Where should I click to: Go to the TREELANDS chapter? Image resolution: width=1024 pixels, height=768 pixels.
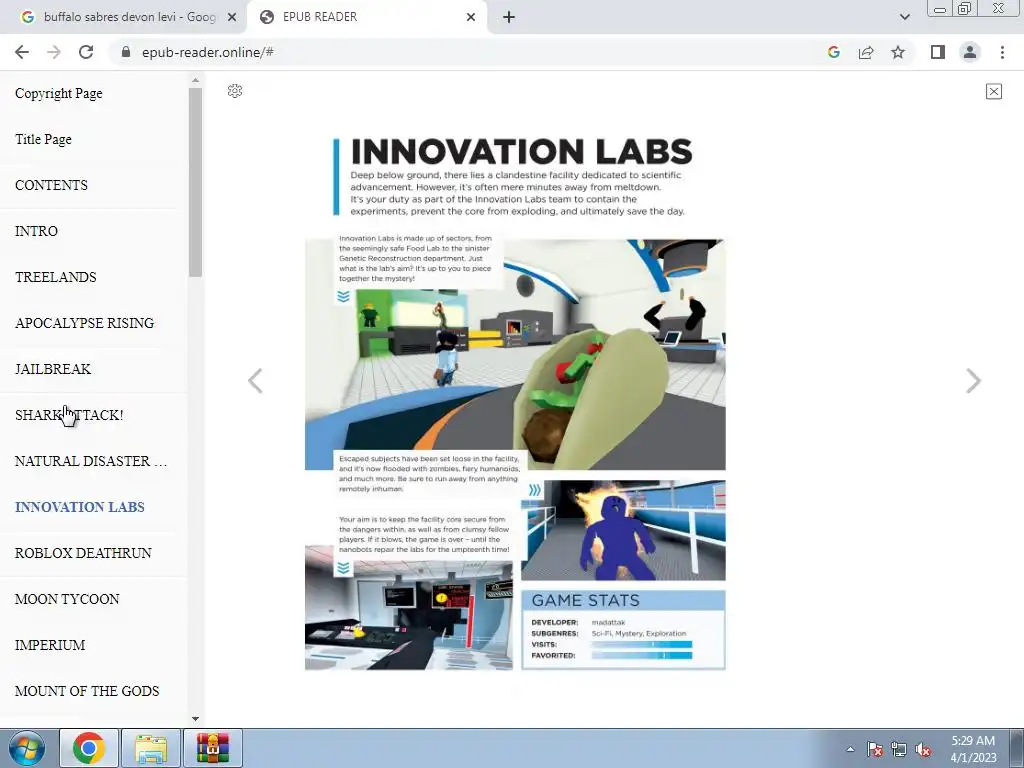56,277
